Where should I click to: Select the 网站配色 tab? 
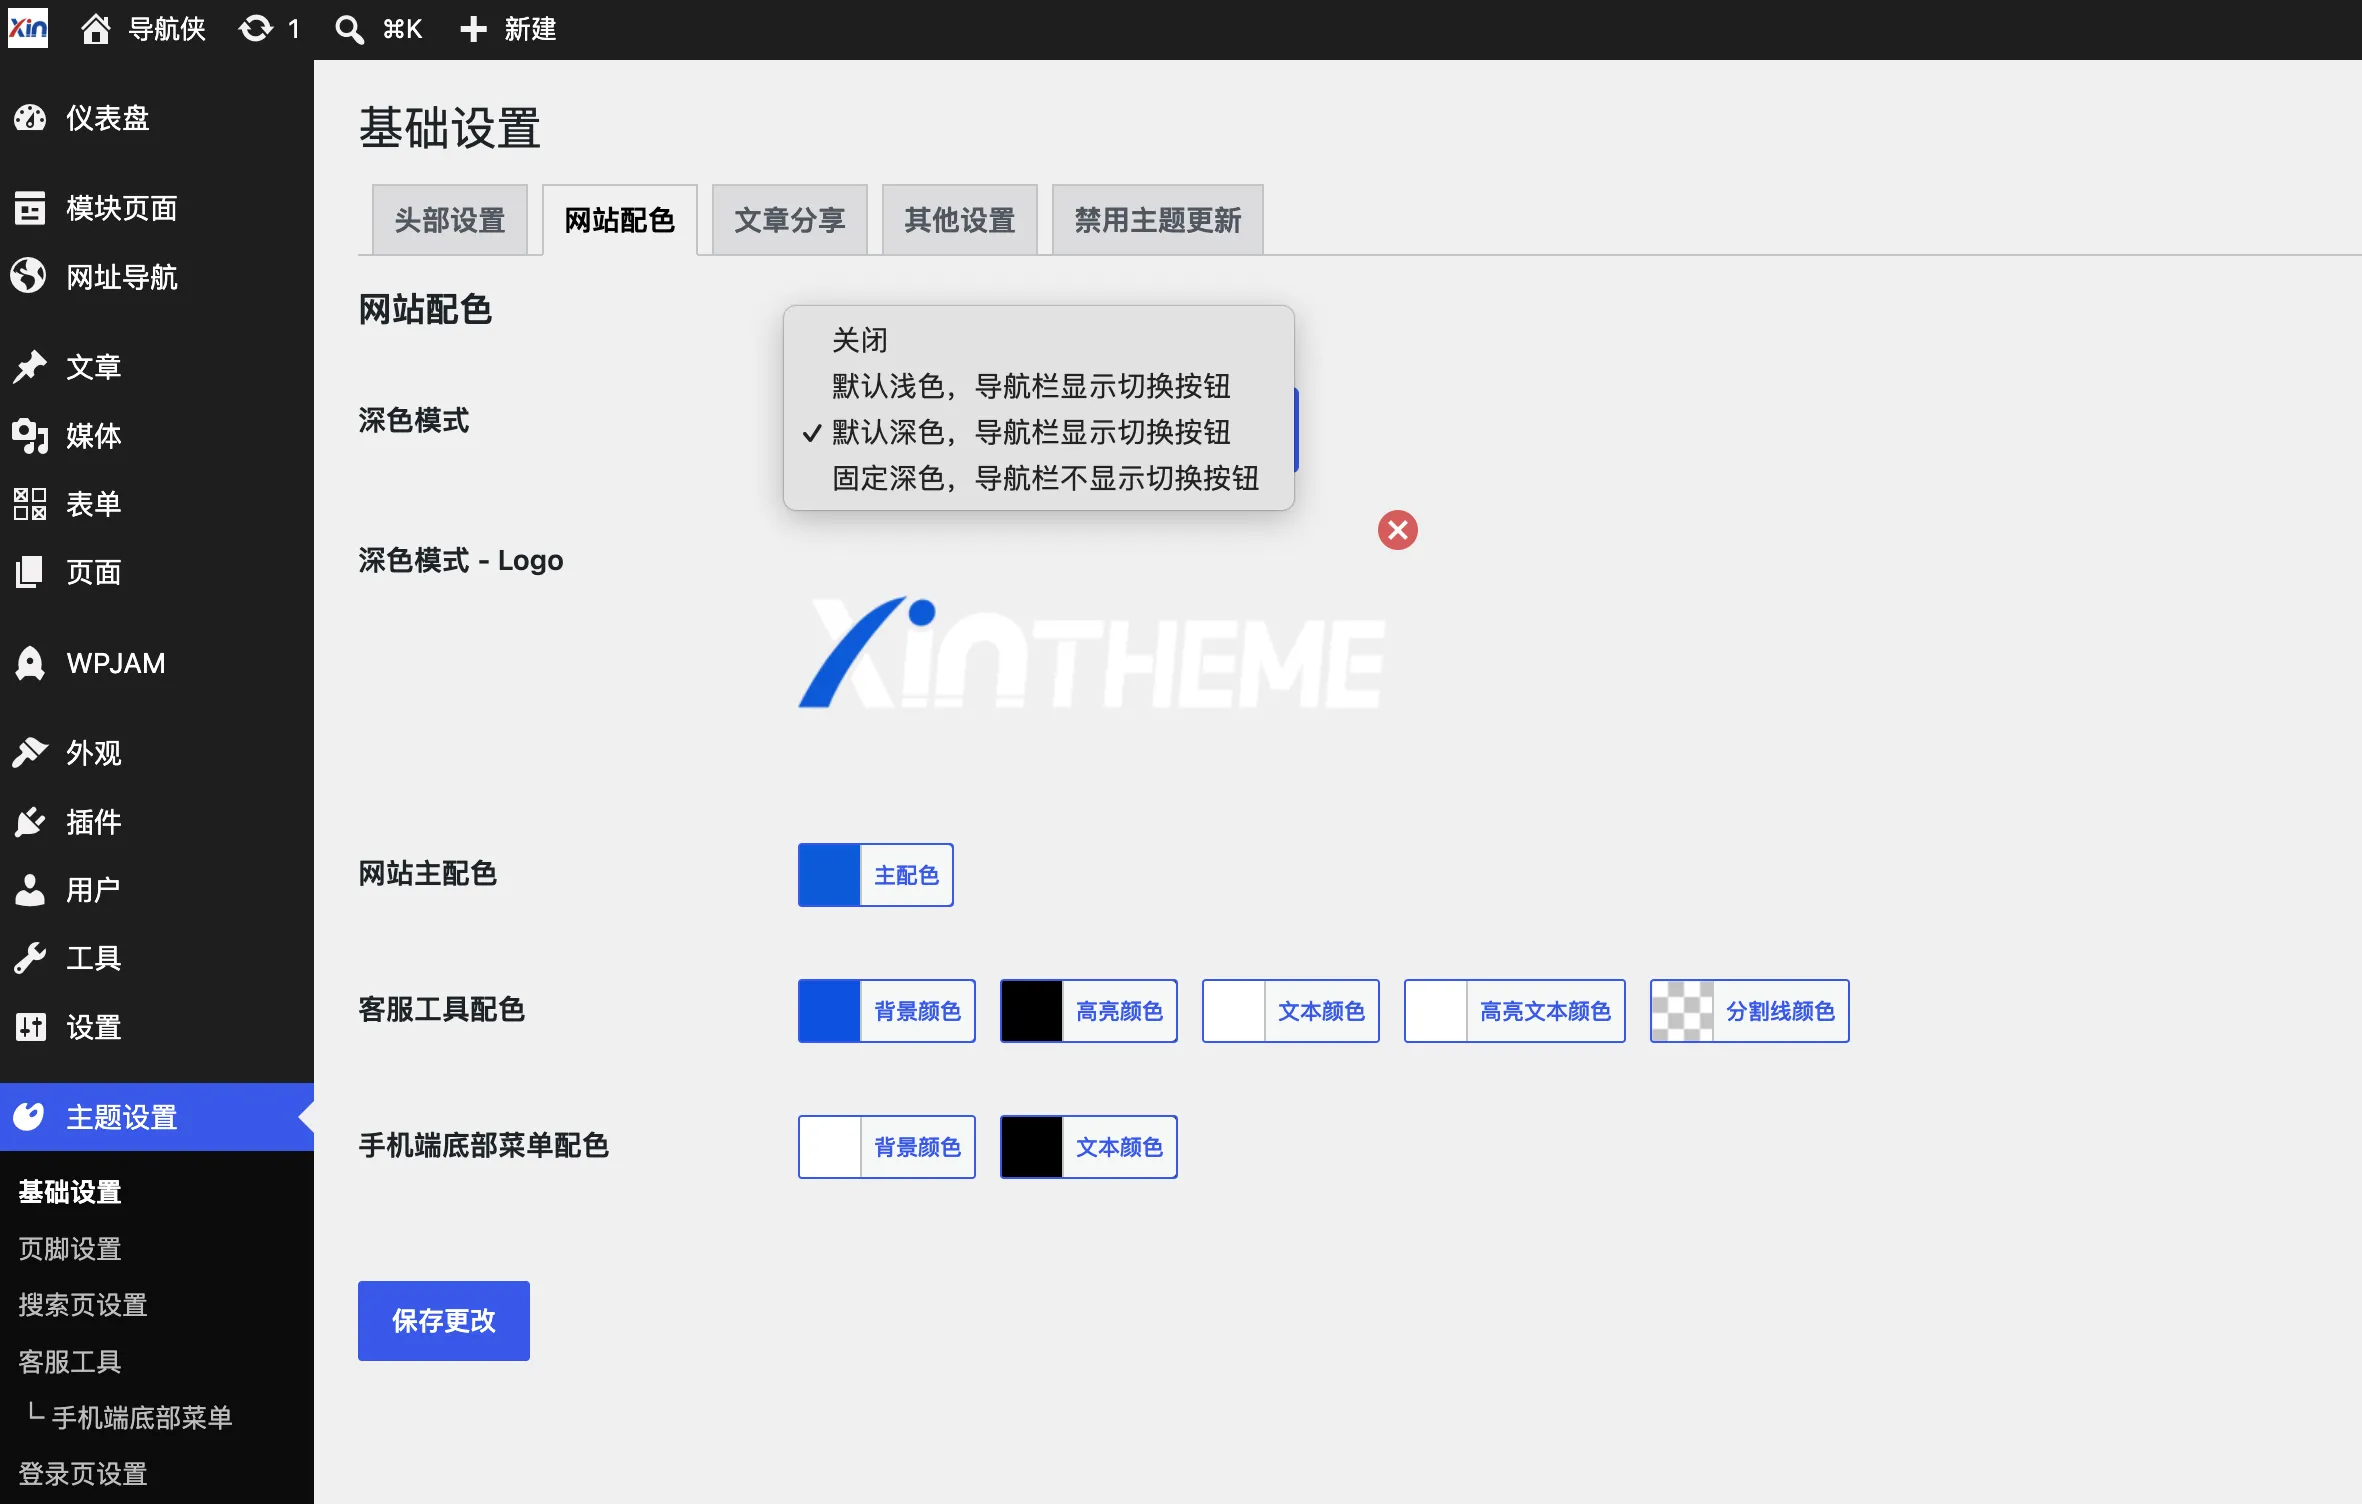click(620, 220)
